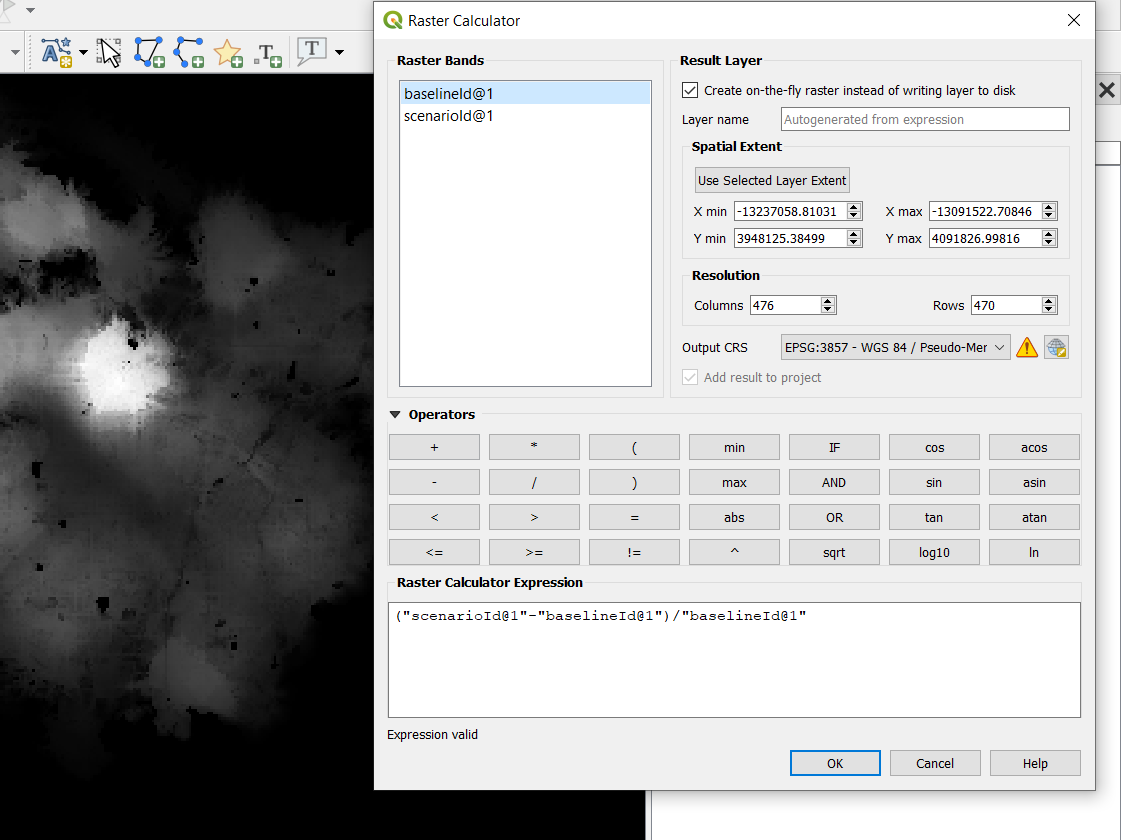Confirm the expression with OK

(835, 763)
